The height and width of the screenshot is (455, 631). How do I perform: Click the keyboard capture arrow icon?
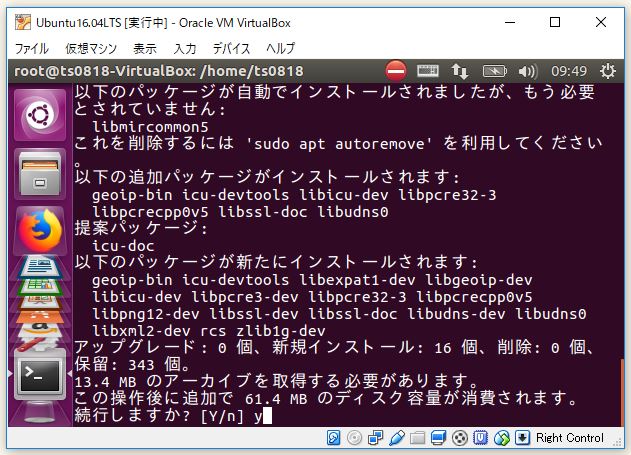[x=522, y=438]
